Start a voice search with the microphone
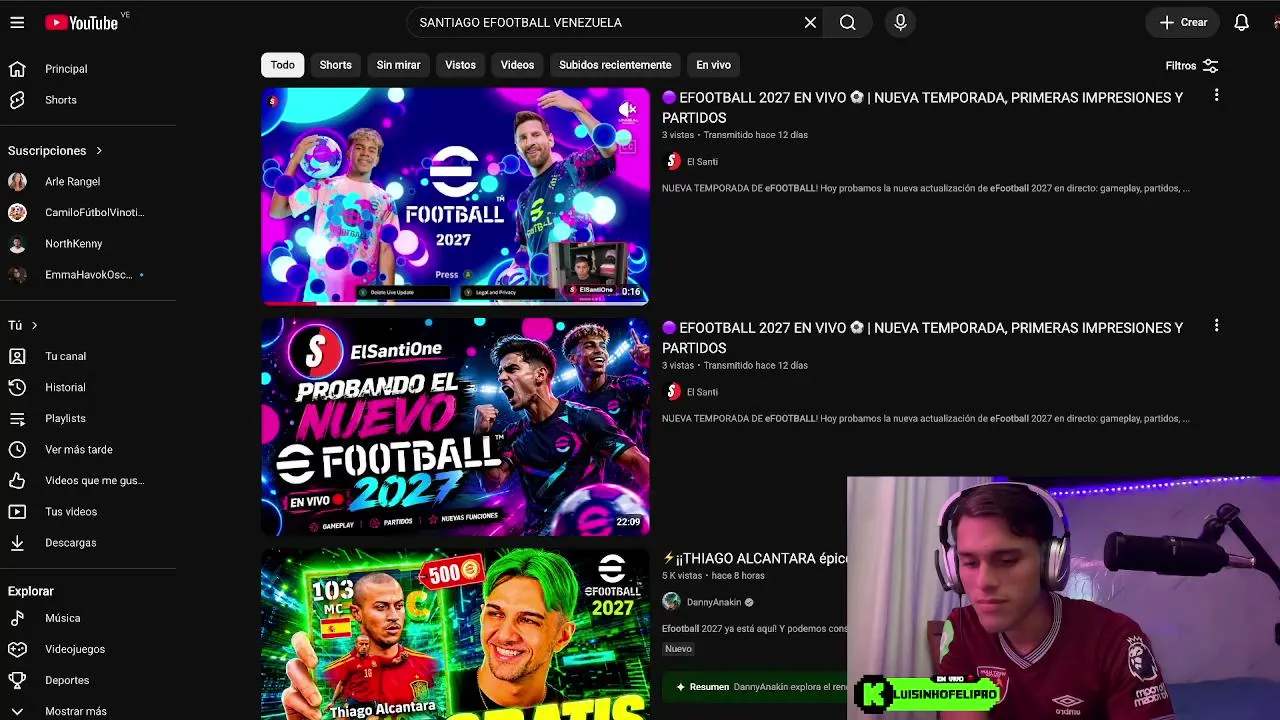 pyautogui.click(x=900, y=22)
